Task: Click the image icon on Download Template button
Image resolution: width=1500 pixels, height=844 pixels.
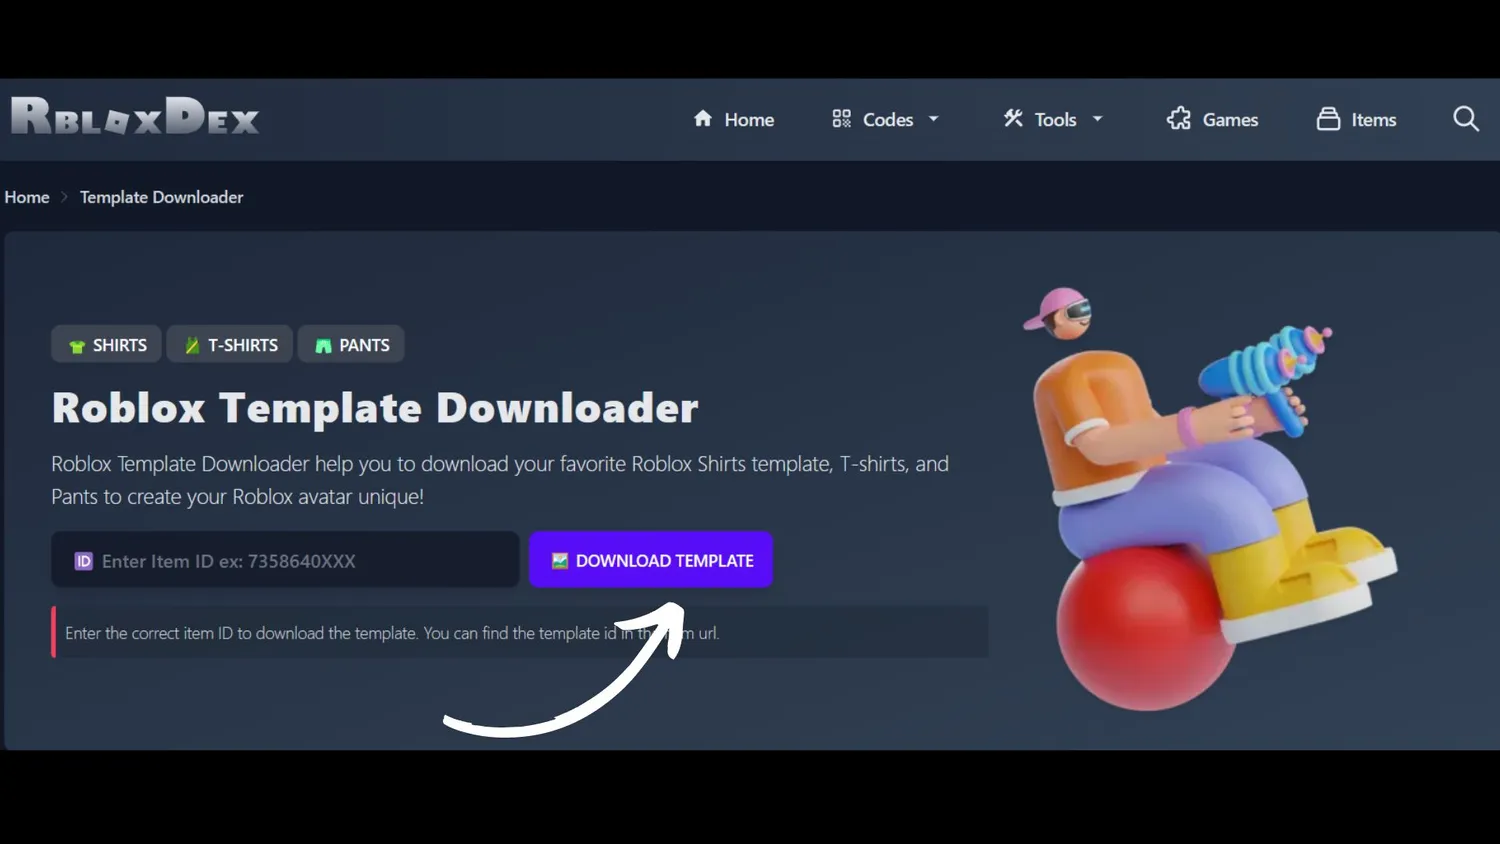Action: [x=560, y=561]
